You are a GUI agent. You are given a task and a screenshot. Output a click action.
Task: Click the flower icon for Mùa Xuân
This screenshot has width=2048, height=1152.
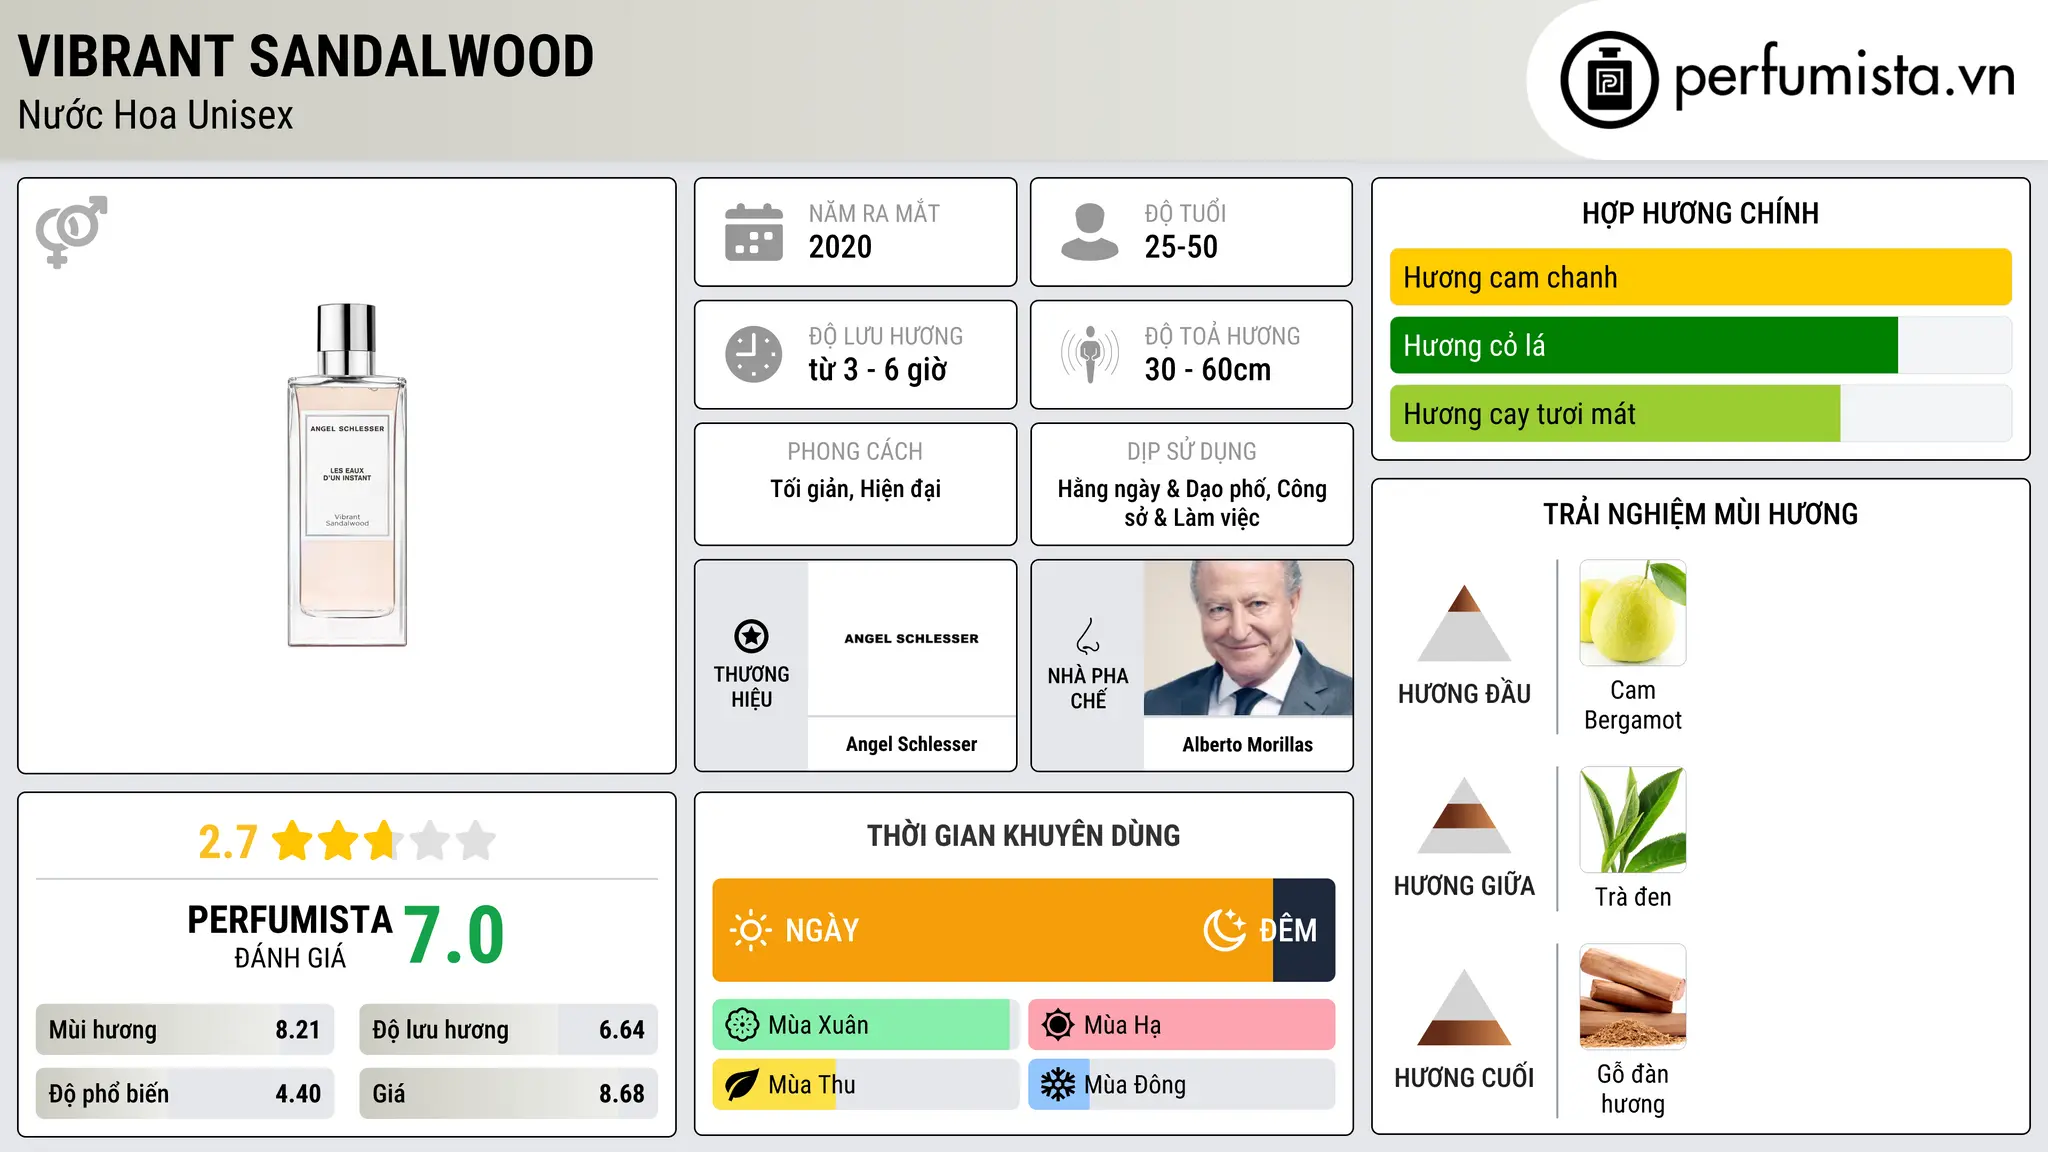[742, 1025]
